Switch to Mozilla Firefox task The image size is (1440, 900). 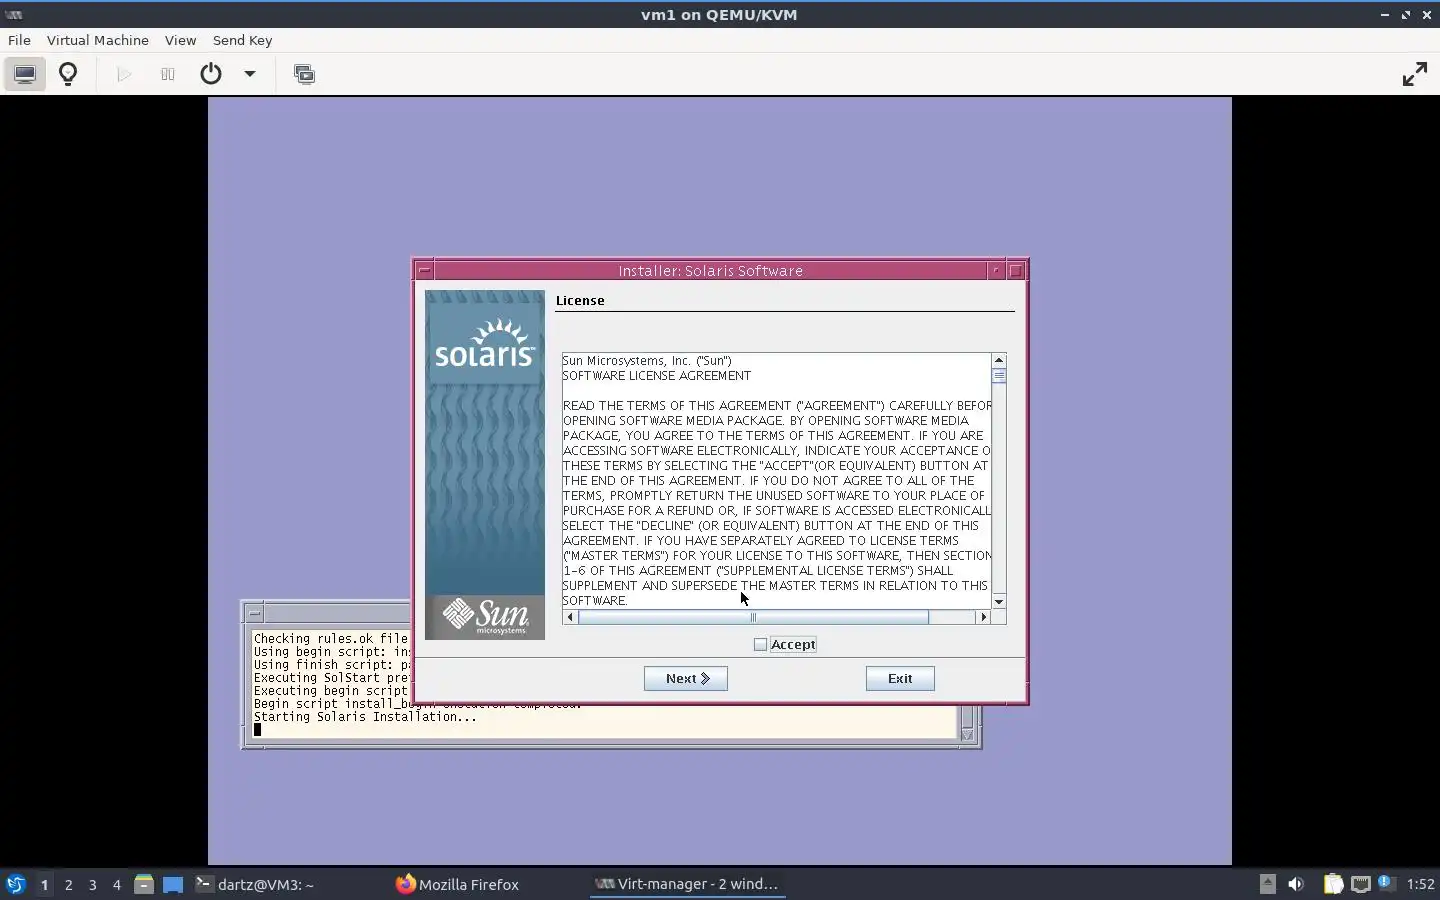click(458, 884)
